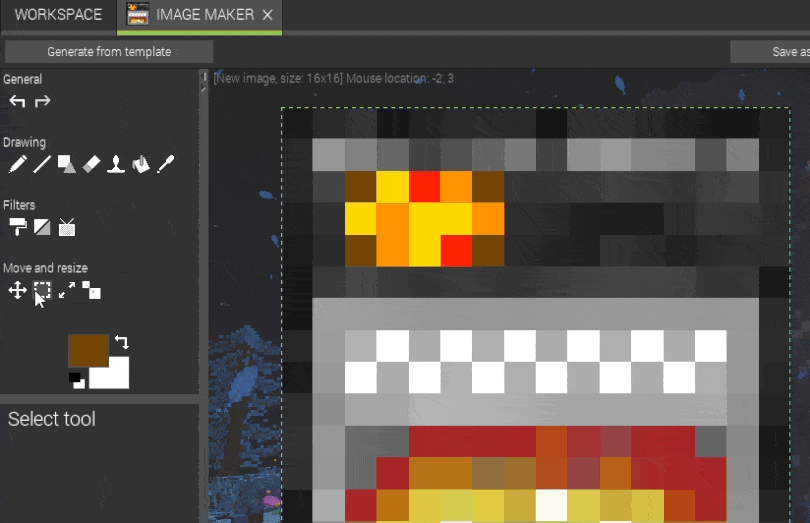Select the Line drawing tool

click(42, 164)
